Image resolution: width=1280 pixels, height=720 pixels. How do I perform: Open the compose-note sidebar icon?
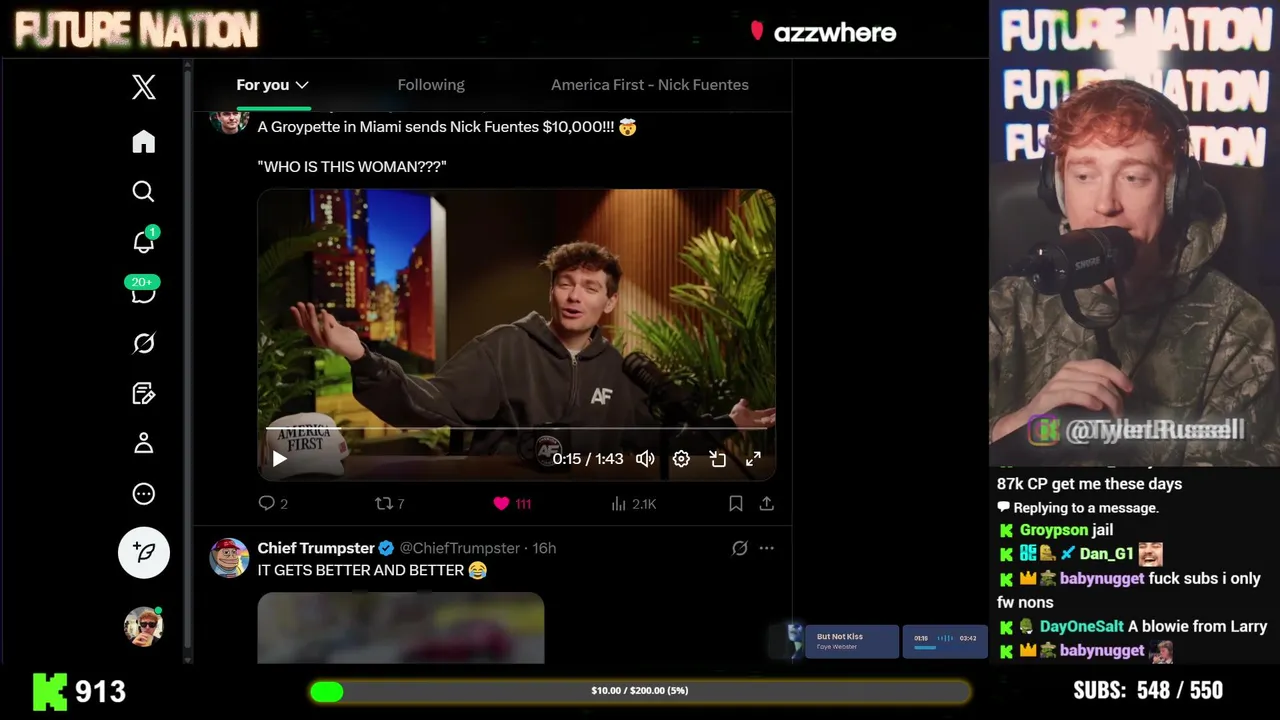point(143,393)
